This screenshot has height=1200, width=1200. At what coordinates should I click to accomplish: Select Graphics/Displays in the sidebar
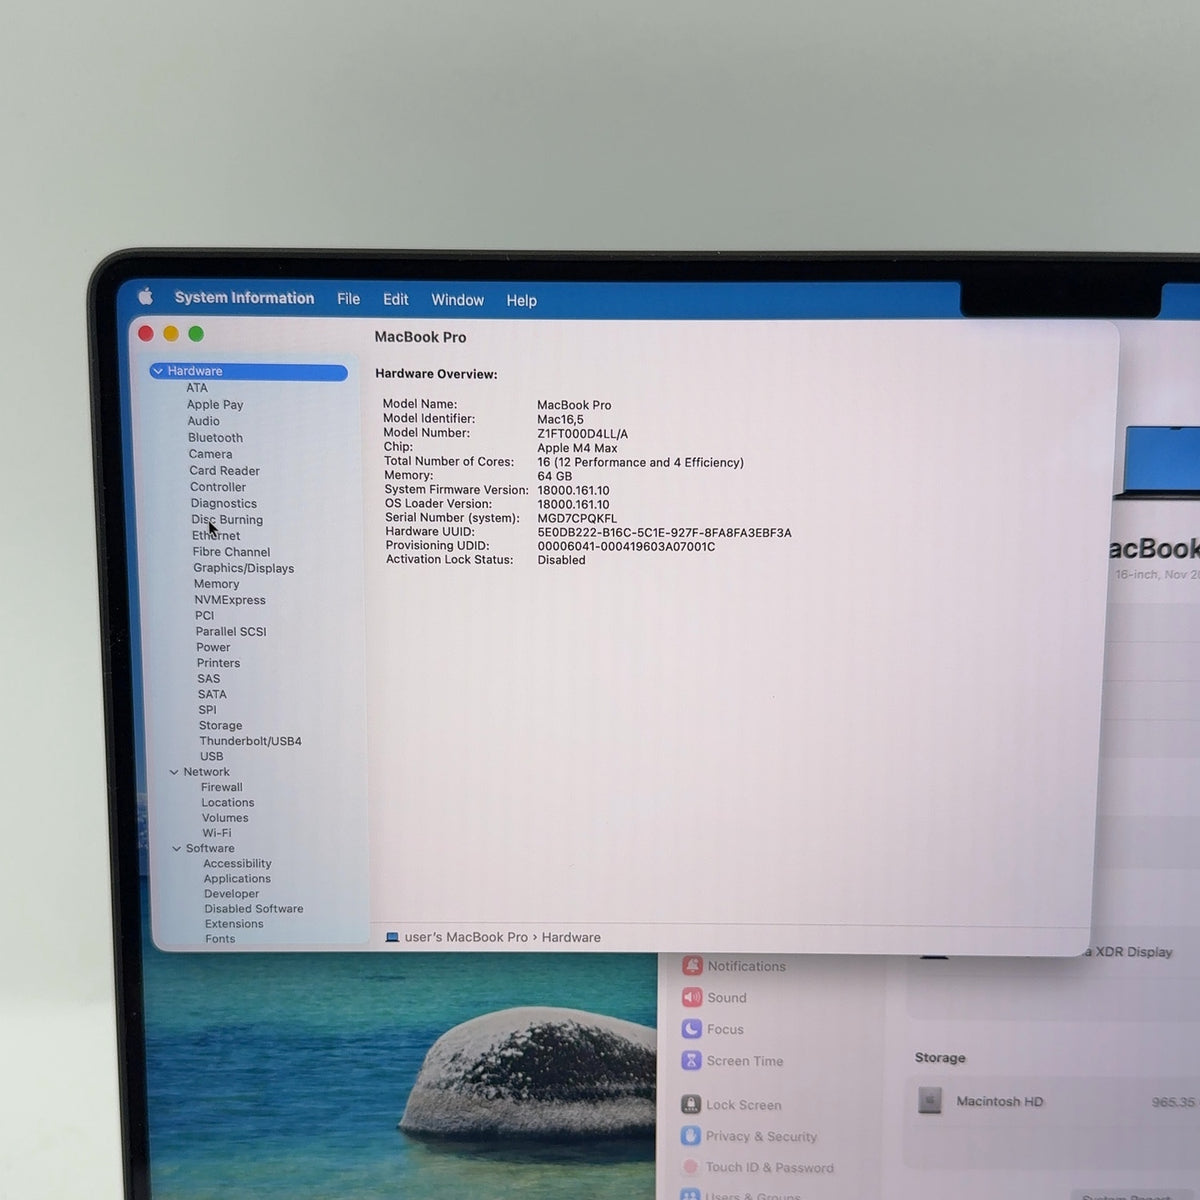(243, 568)
